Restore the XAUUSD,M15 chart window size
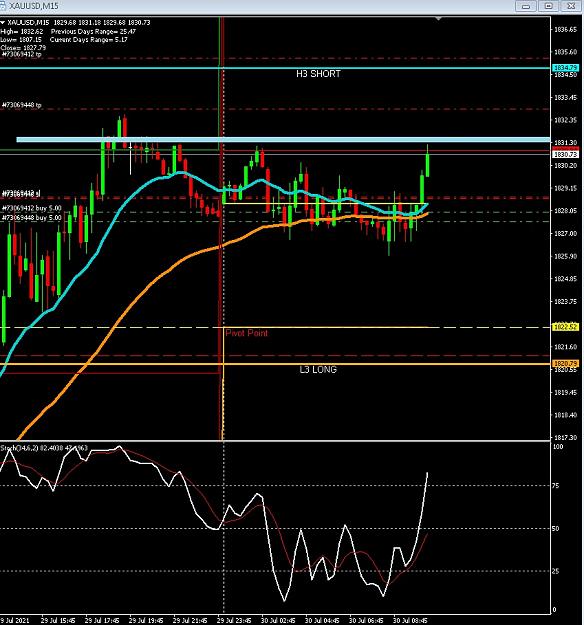584x625 pixels. point(549,6)
